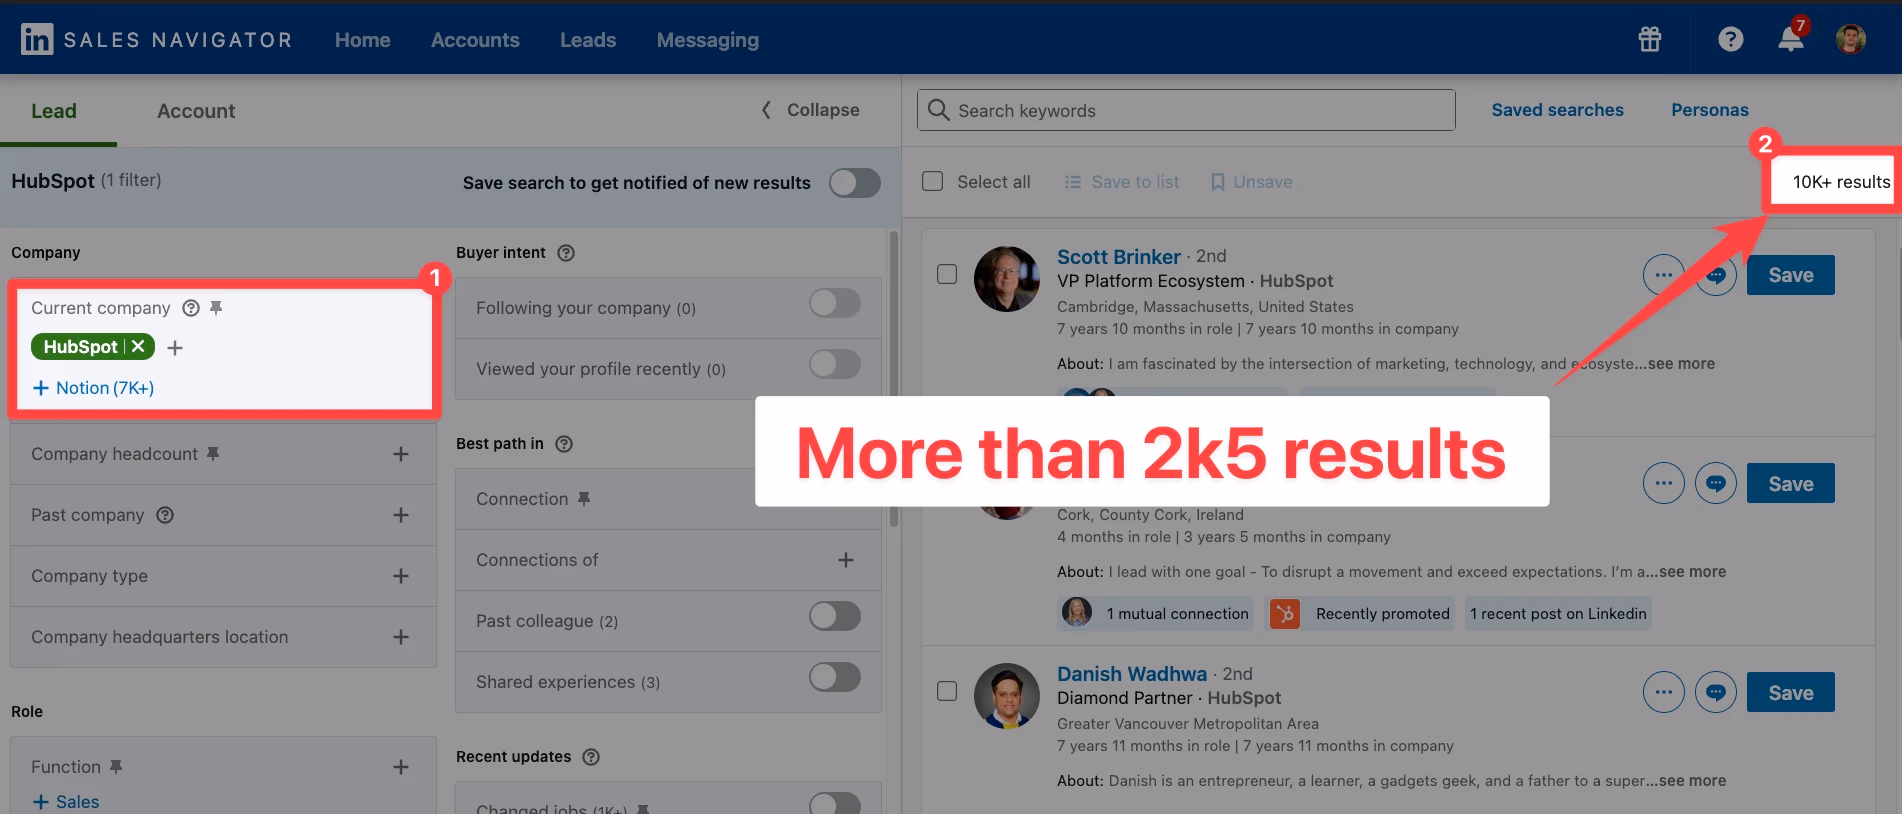The height and width of the screenshot is (814, 1902).
Task: Save the lead Scott Brinker
Action: click(x=1791, y=275)
